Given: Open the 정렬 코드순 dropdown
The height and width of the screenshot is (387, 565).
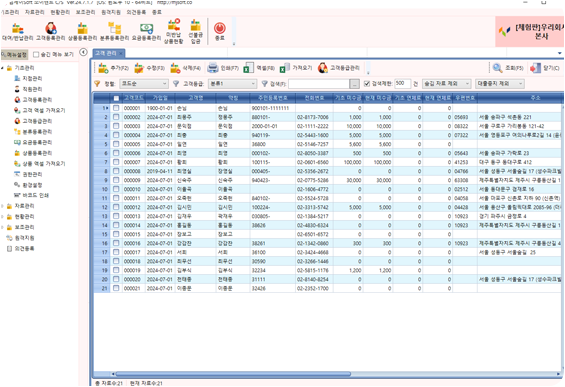Looking at the screenshot, I should click(x=144, y=84).
